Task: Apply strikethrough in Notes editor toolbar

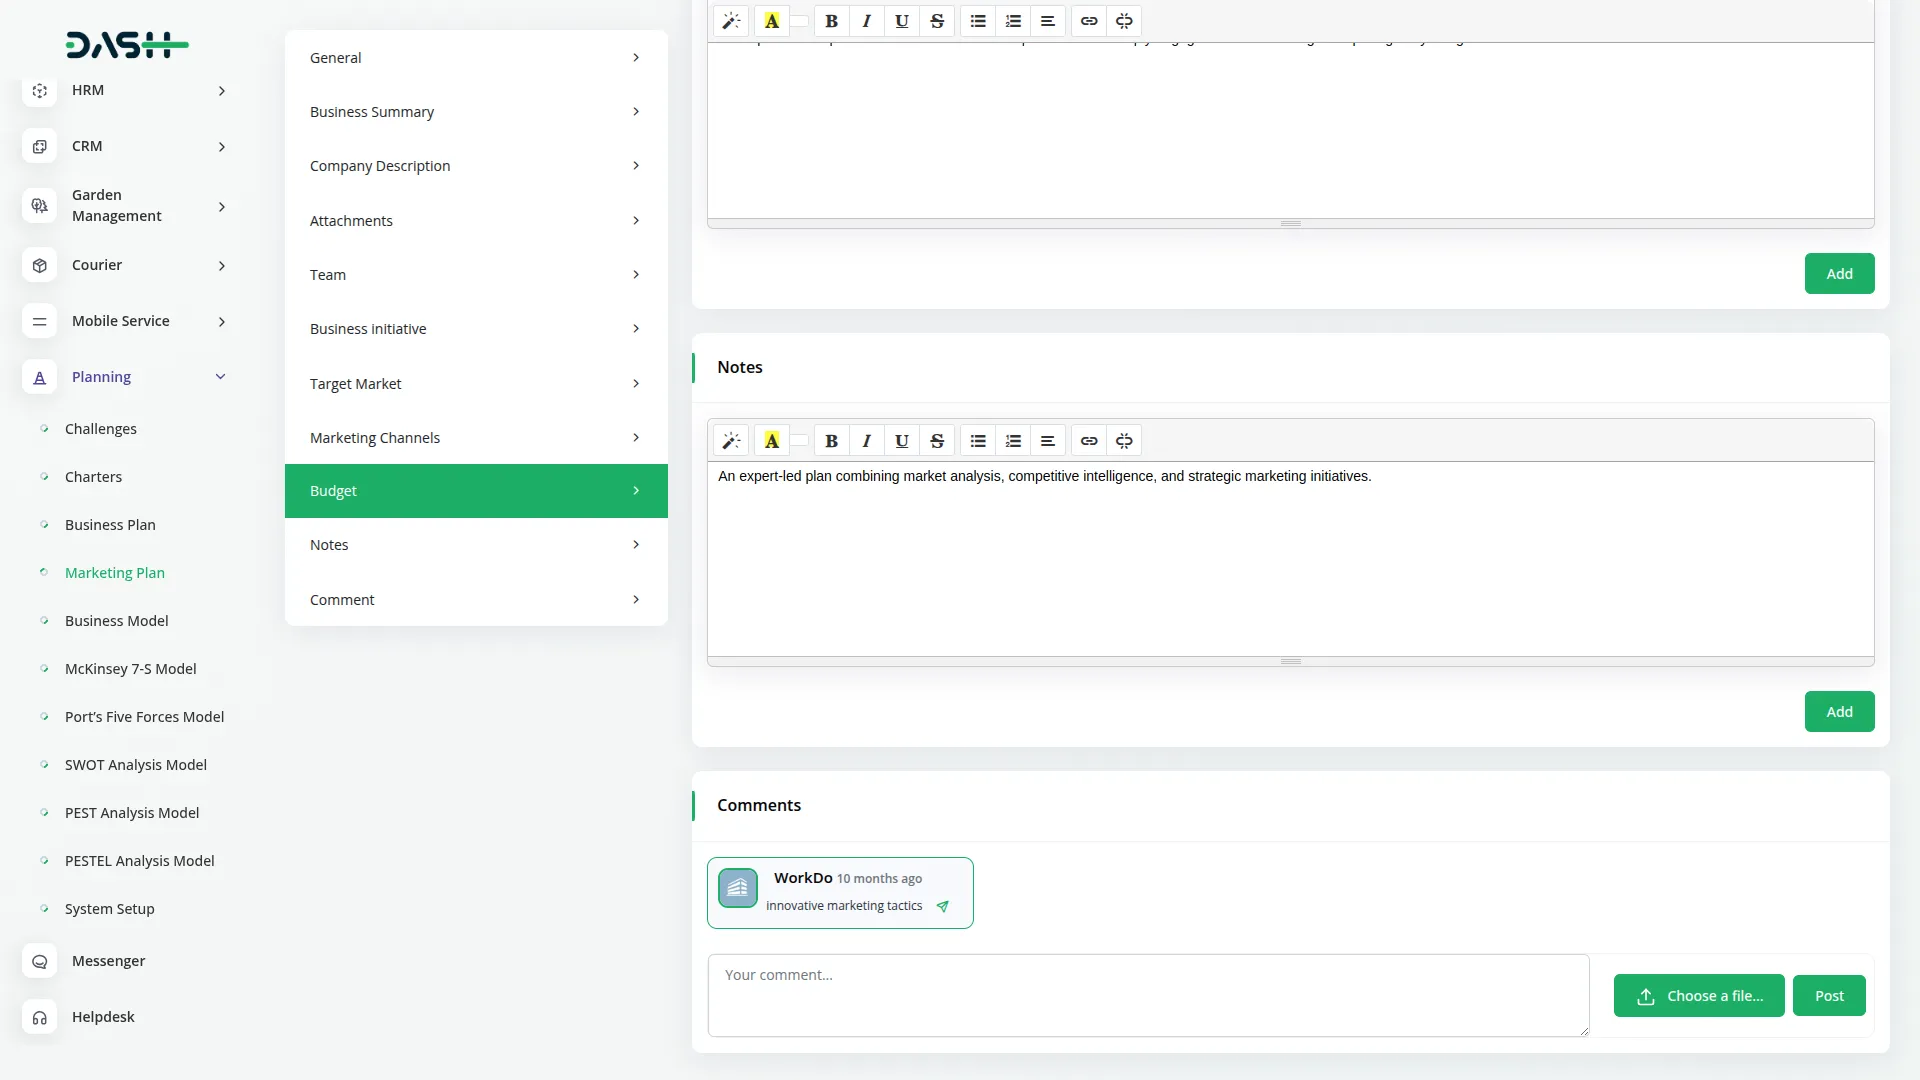Action: 937,441
